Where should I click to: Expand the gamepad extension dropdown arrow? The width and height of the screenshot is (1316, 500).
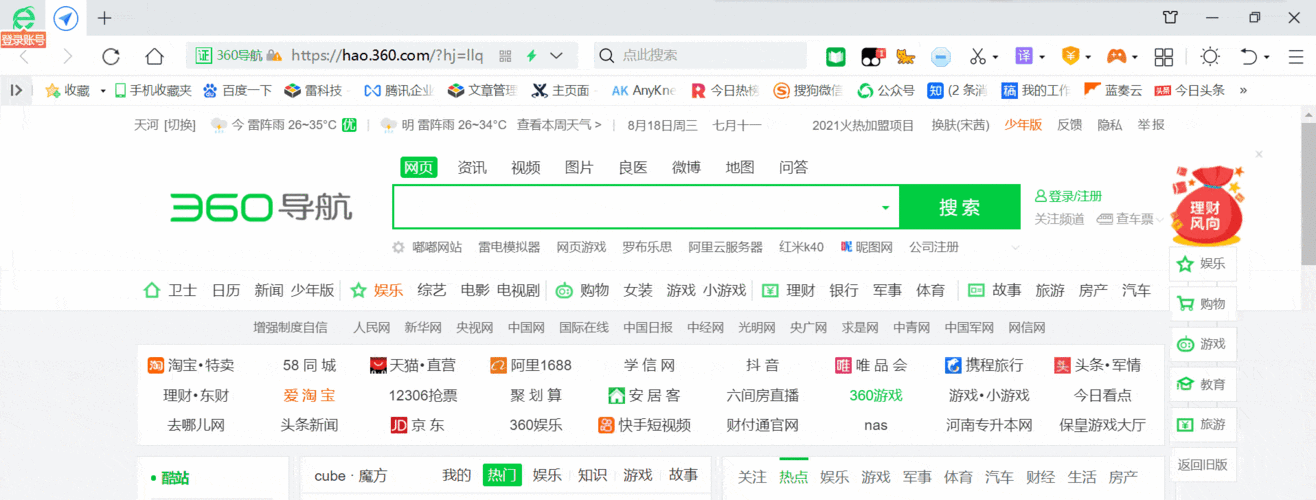coord(1135,57)
